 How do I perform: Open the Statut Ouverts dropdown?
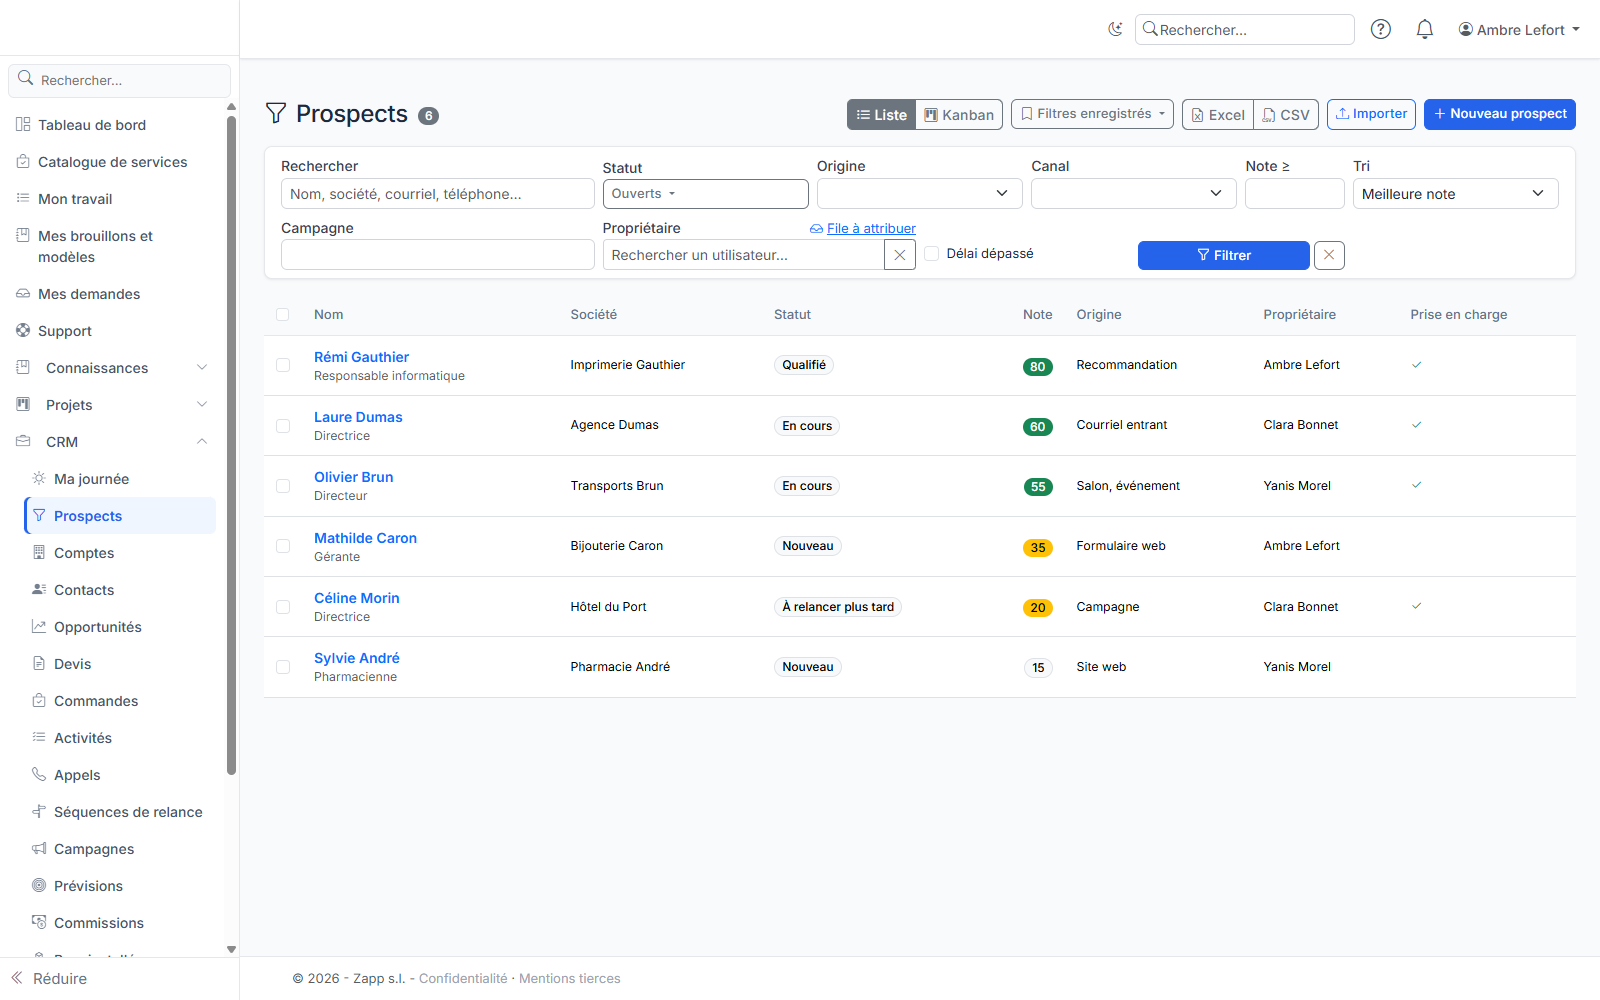click(705, 194)
